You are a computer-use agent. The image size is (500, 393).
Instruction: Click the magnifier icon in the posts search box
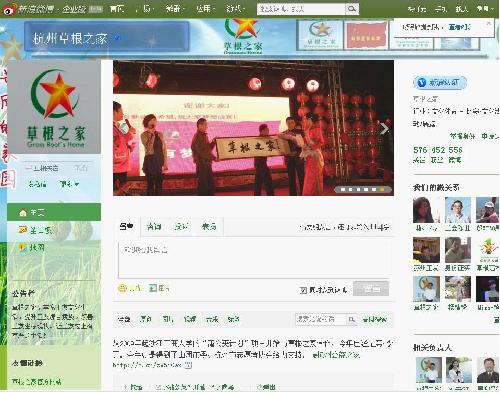click(x=351, y=320)
